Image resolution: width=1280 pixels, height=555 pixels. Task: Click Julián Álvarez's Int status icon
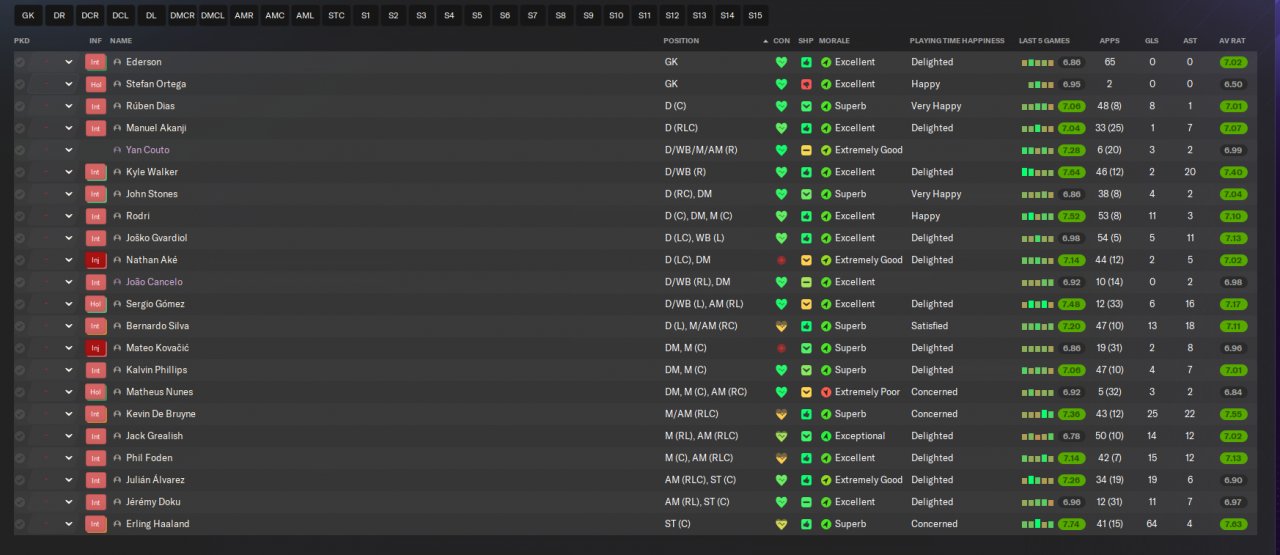pos(96,480)
